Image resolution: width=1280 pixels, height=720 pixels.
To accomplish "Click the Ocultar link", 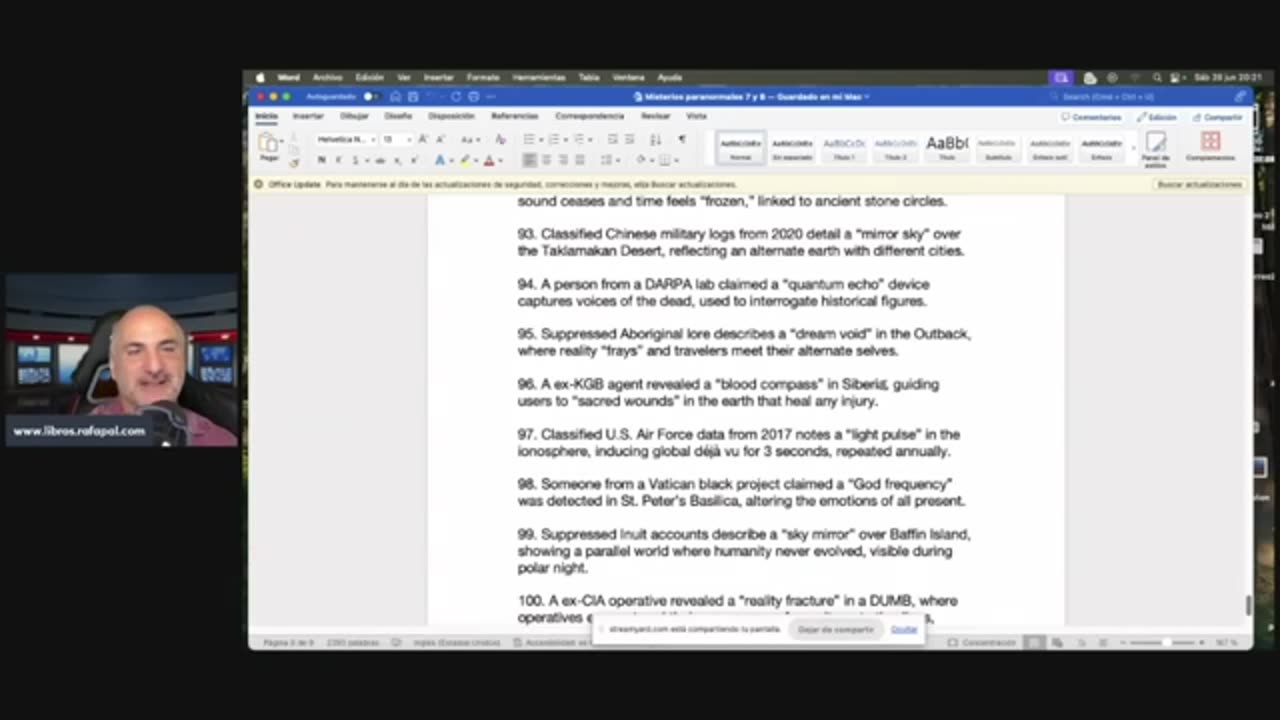I will click(x=904, y=630).
